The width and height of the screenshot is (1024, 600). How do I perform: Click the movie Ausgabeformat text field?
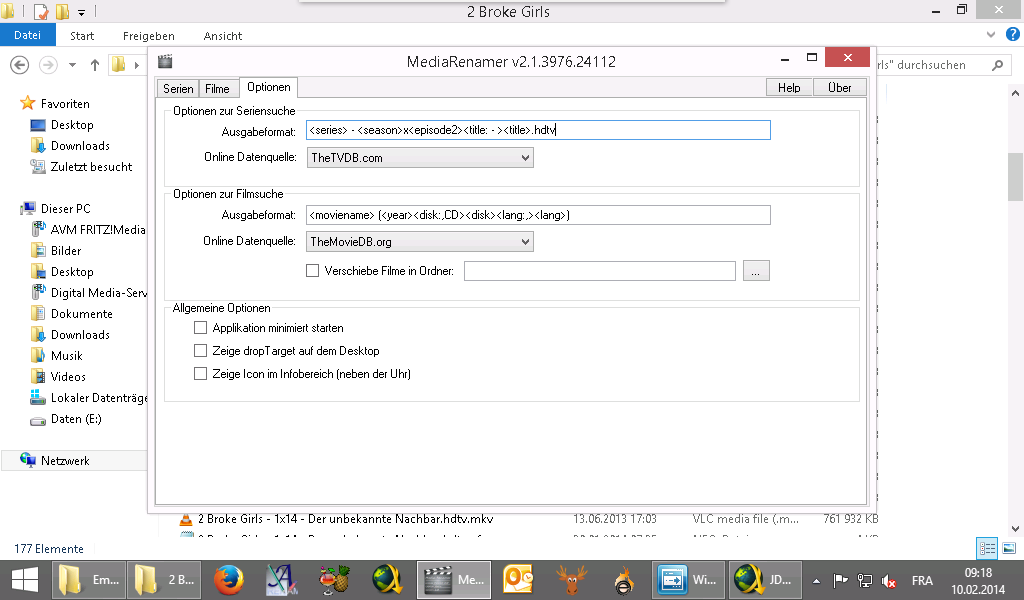pyautogui.click(x=538, y=215)
